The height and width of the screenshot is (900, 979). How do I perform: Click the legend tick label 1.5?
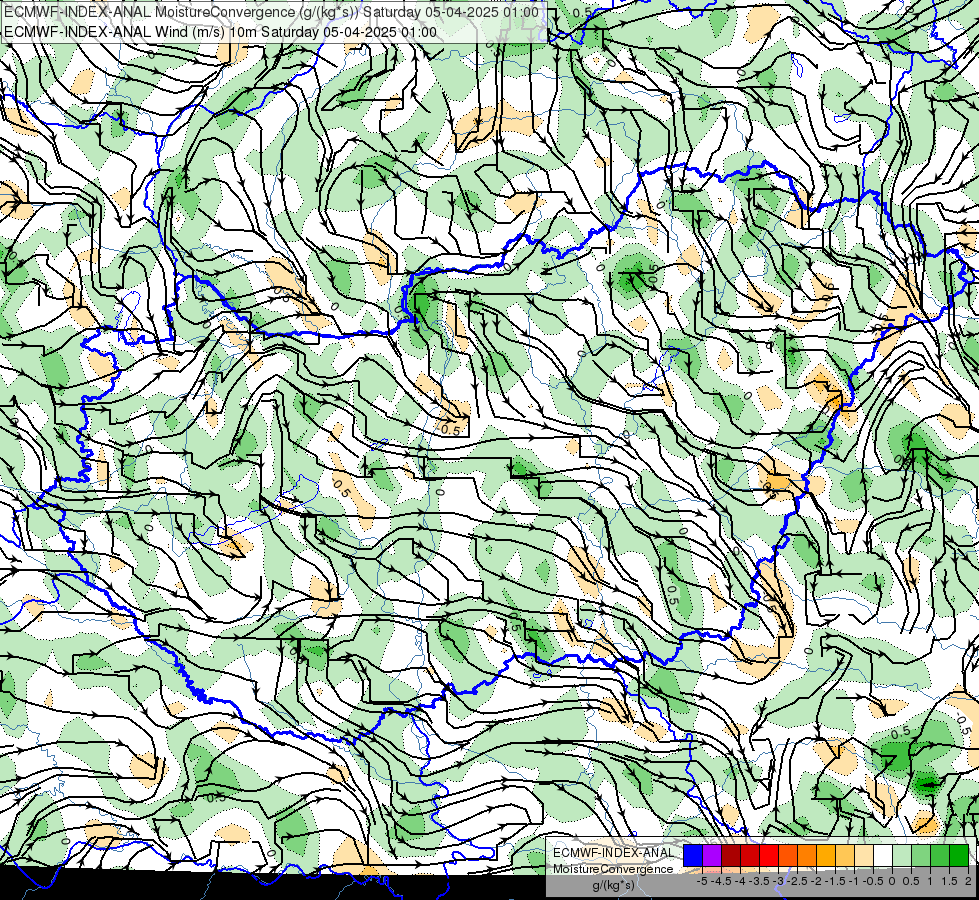pyautogui.click(x=949, y=881)
